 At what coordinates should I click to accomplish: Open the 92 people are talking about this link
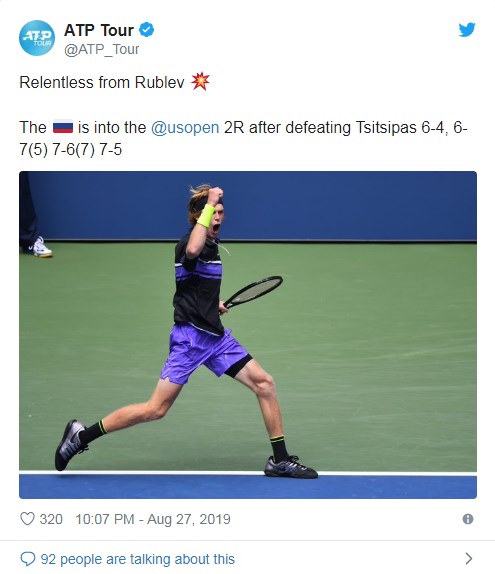(x=138, y=559)
